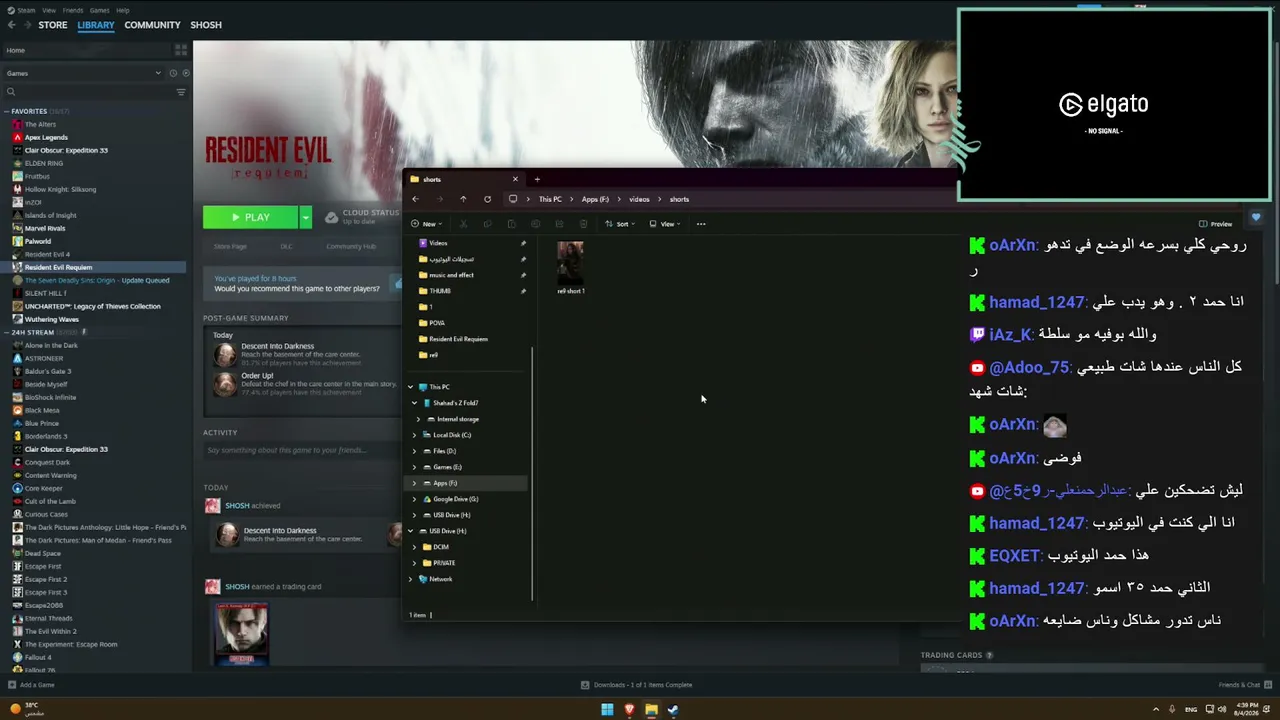The image size is (1280, 720).
Task: Click videos in Explorer breadcrumb
Action: click(x=639, y=199)
